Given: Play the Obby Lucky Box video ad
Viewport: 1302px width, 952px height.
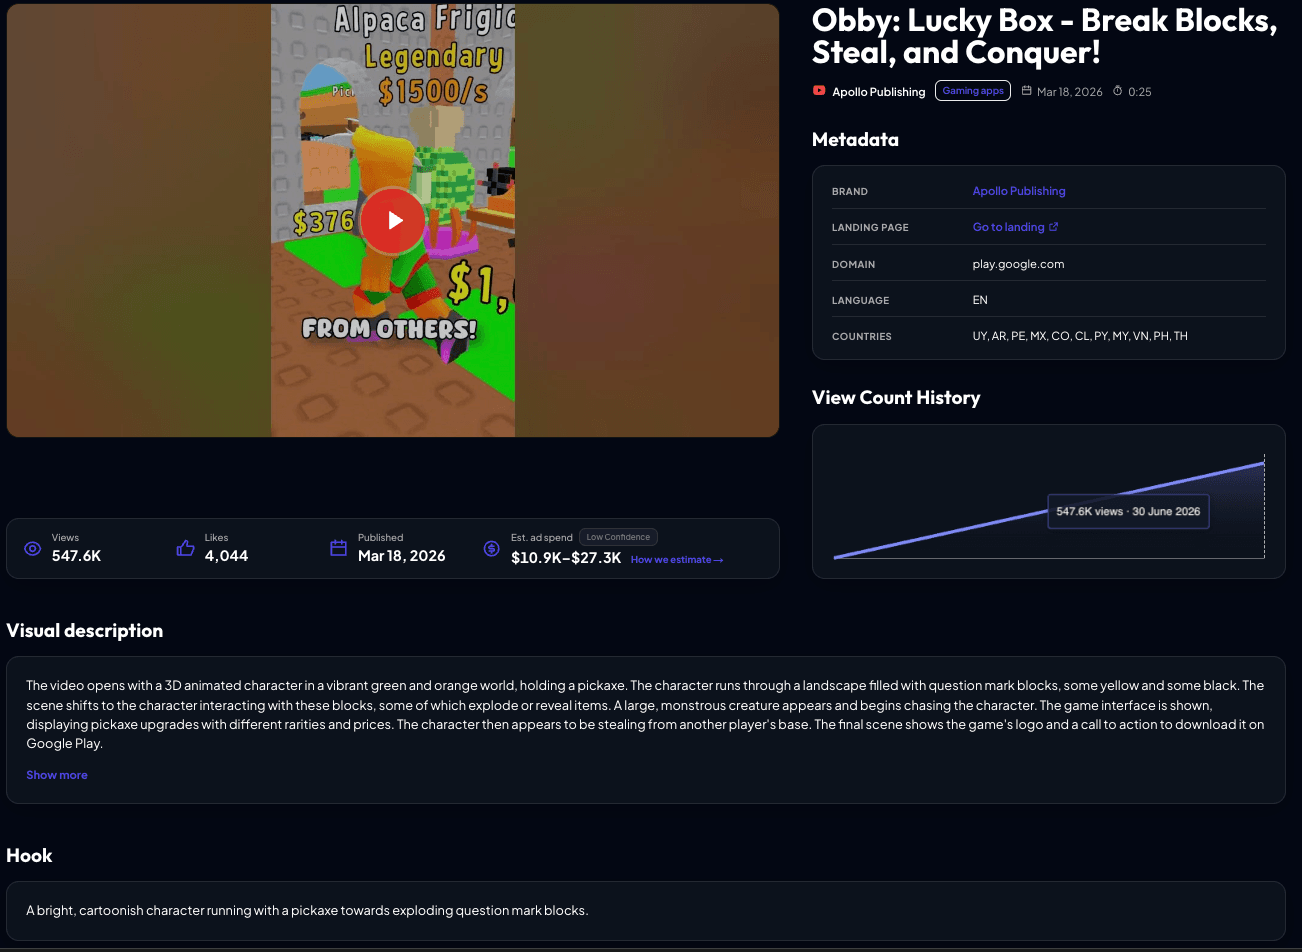Looking at the screenshot, I should [393, 220].
